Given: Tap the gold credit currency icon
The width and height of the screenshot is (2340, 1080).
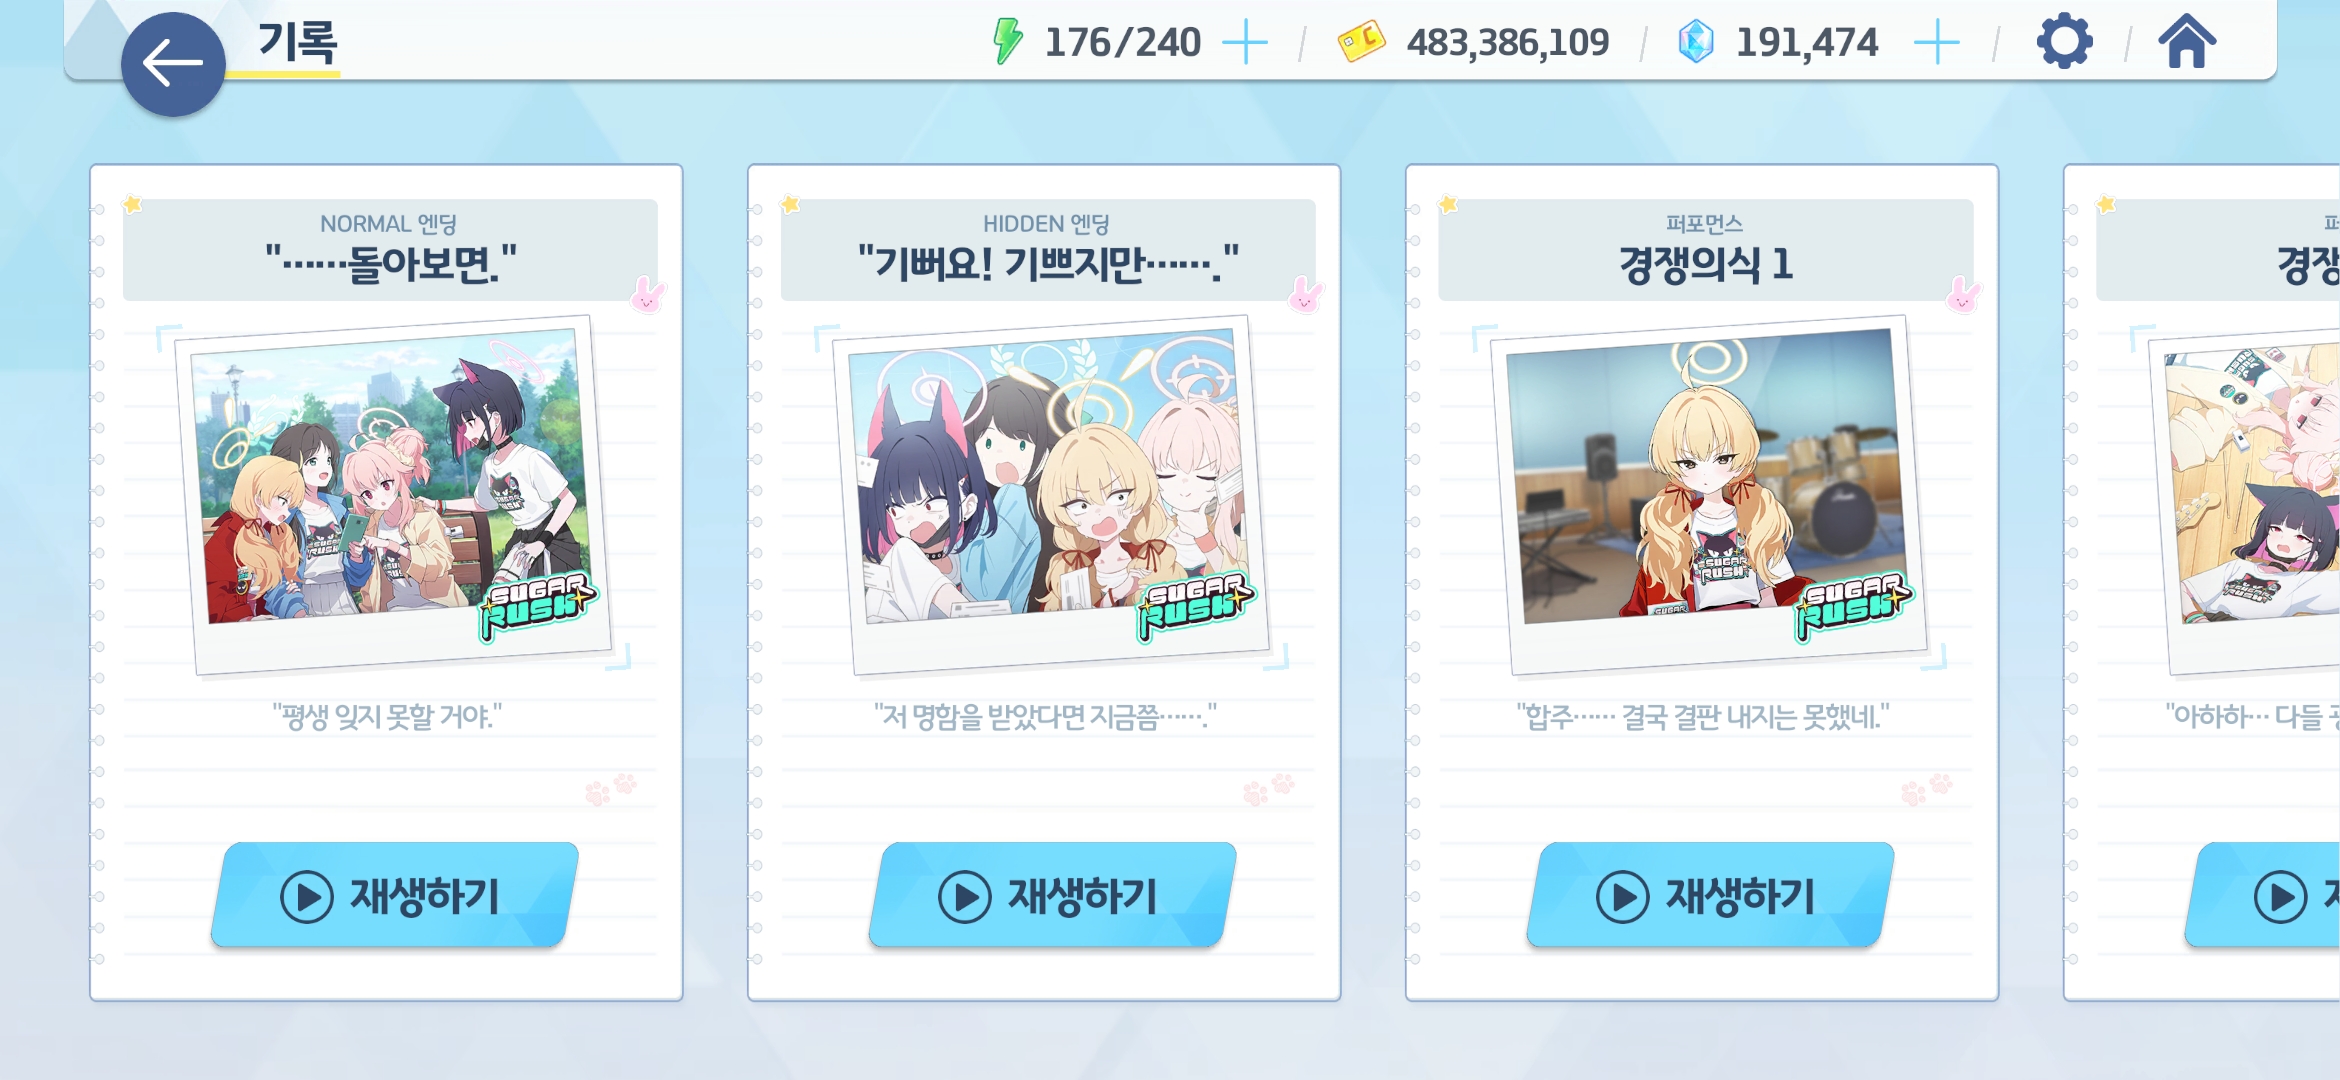Looking at the screenshot, I should 1361,42.
